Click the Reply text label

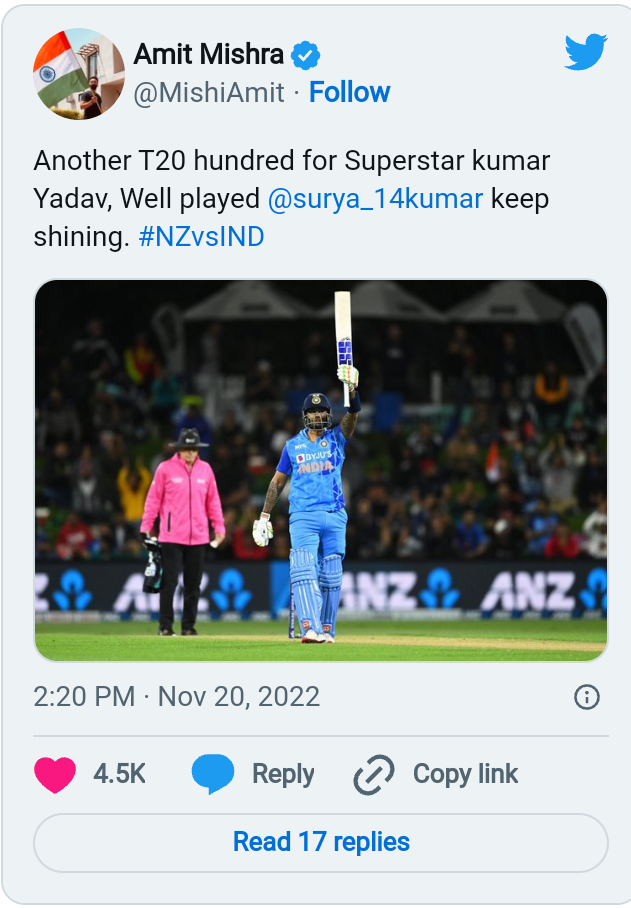pyautogui.click(x=283, y=774)
